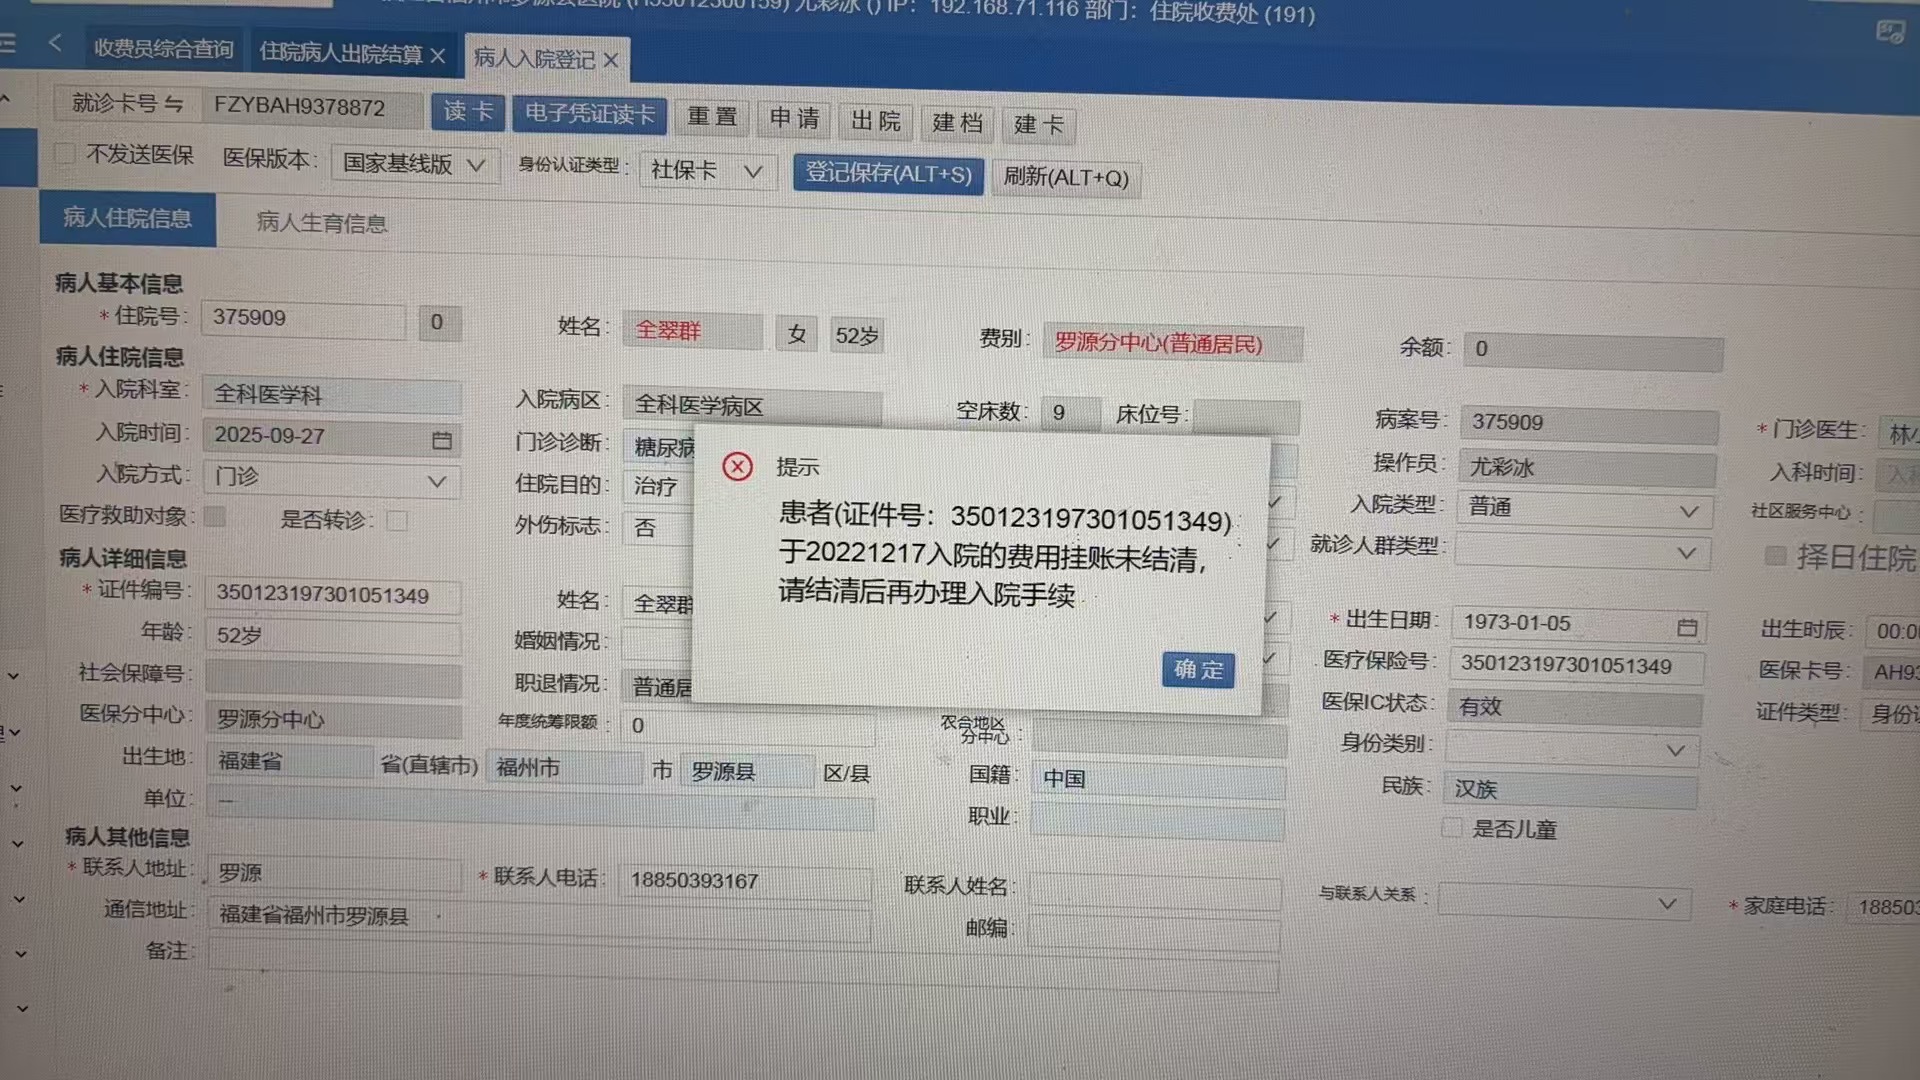The width and height of the screenshot is (1920, 1080).
Task: Click the red error icon in dialog
Action: click(x=738, y=466)
